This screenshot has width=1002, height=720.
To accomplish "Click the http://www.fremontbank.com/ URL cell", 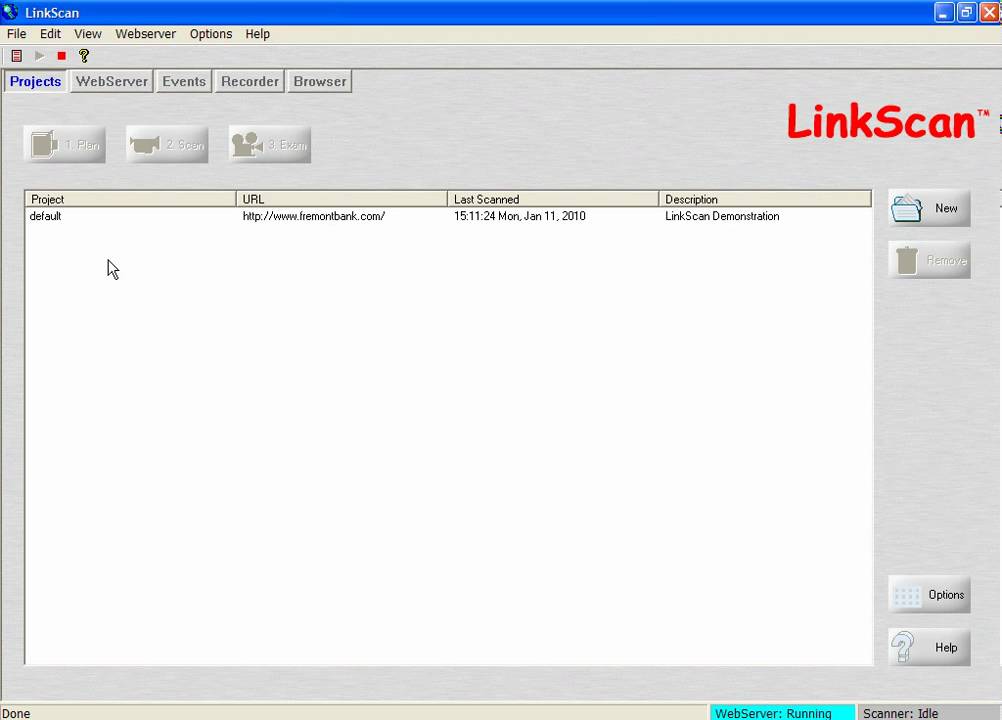I will 314,217.
